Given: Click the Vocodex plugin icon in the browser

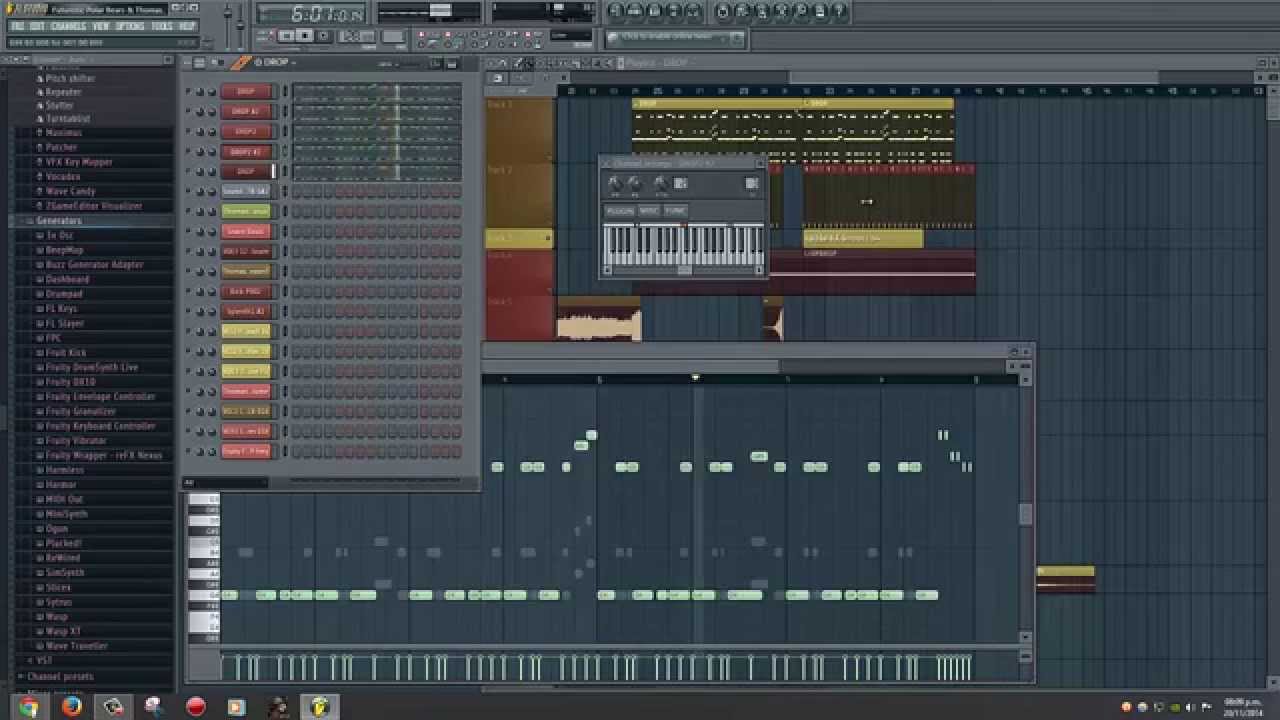Looking at the screenshot, I should click(40, 176).
